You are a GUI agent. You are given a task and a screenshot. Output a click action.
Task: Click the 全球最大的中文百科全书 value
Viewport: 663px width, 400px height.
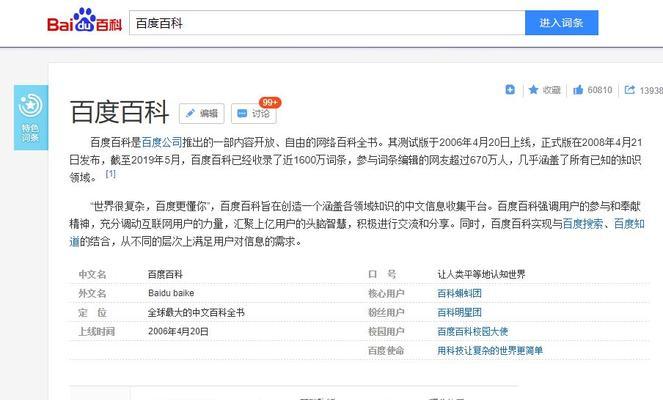[x=196, y=312]
